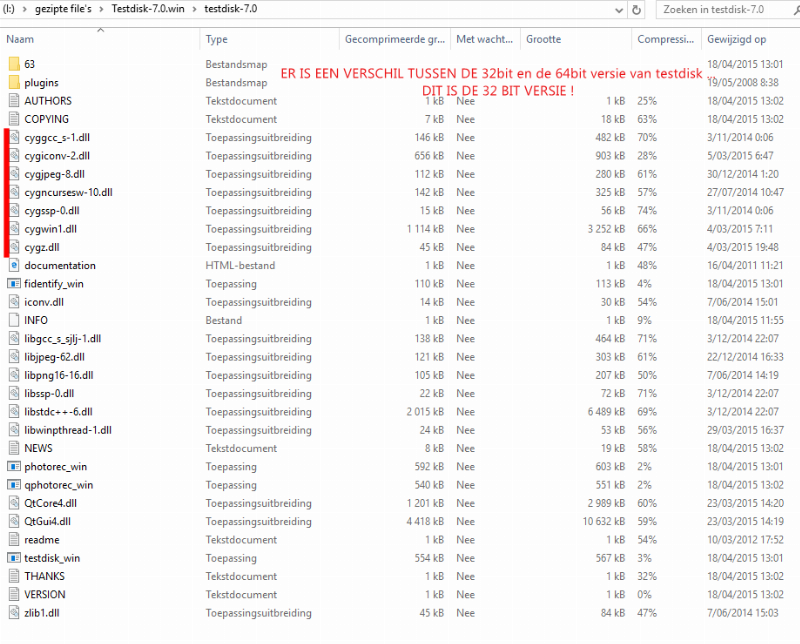Viewport: 800px width, 644px height.
Task: Select the cygjpeg-8.dll file icon
Action: click(x=14, y=174)
